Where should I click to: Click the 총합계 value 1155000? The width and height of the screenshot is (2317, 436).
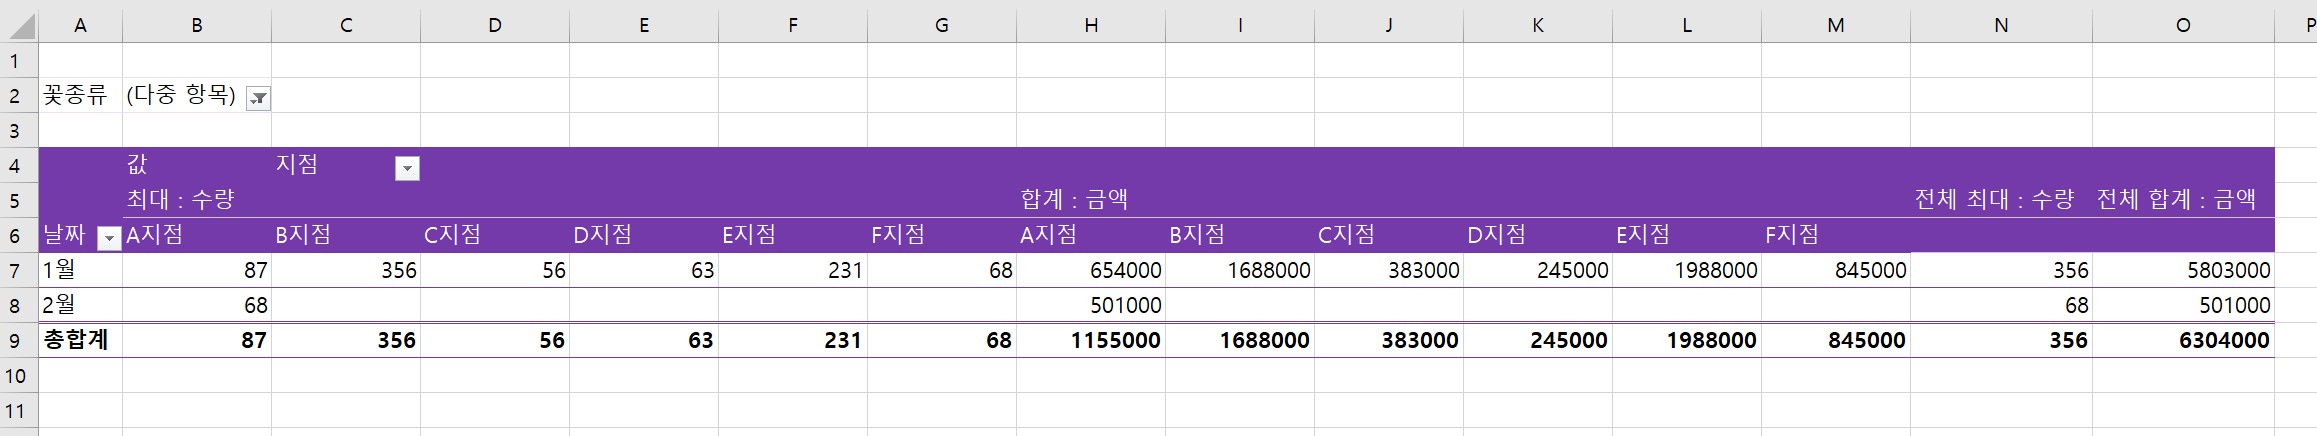(1091, 340)
